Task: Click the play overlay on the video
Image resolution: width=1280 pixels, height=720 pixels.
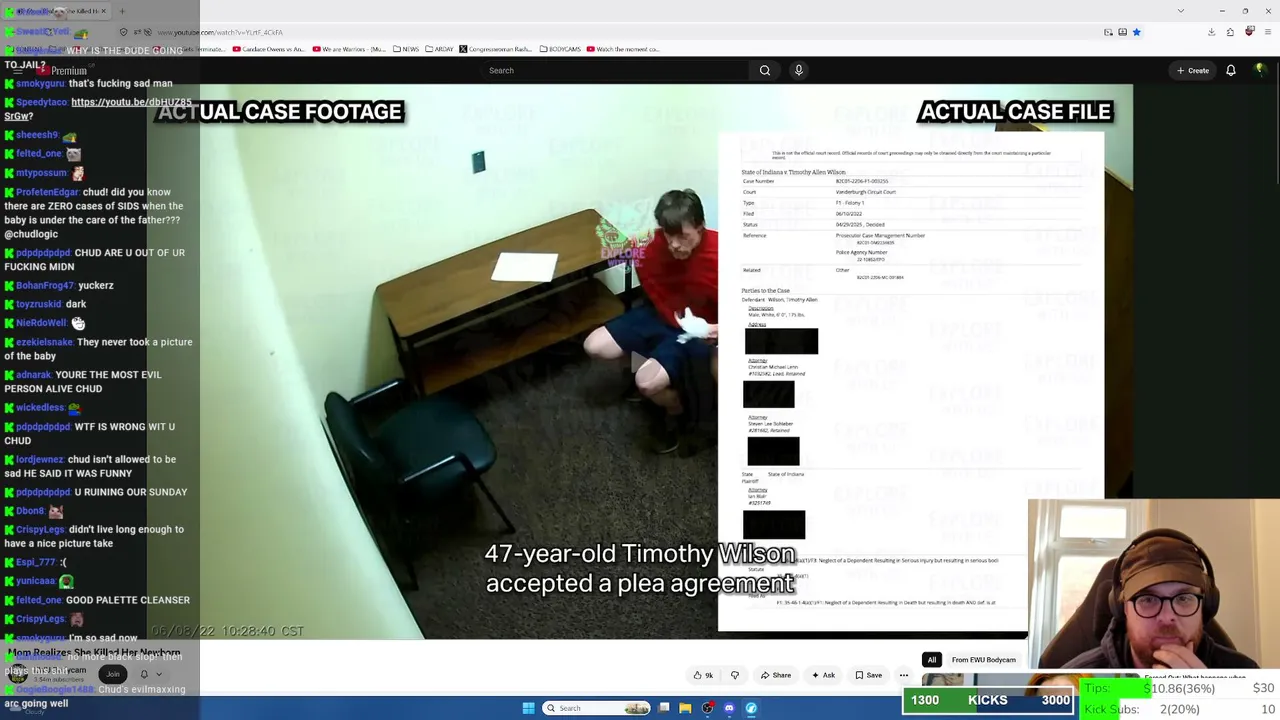Action: click(x=640, y=361)
